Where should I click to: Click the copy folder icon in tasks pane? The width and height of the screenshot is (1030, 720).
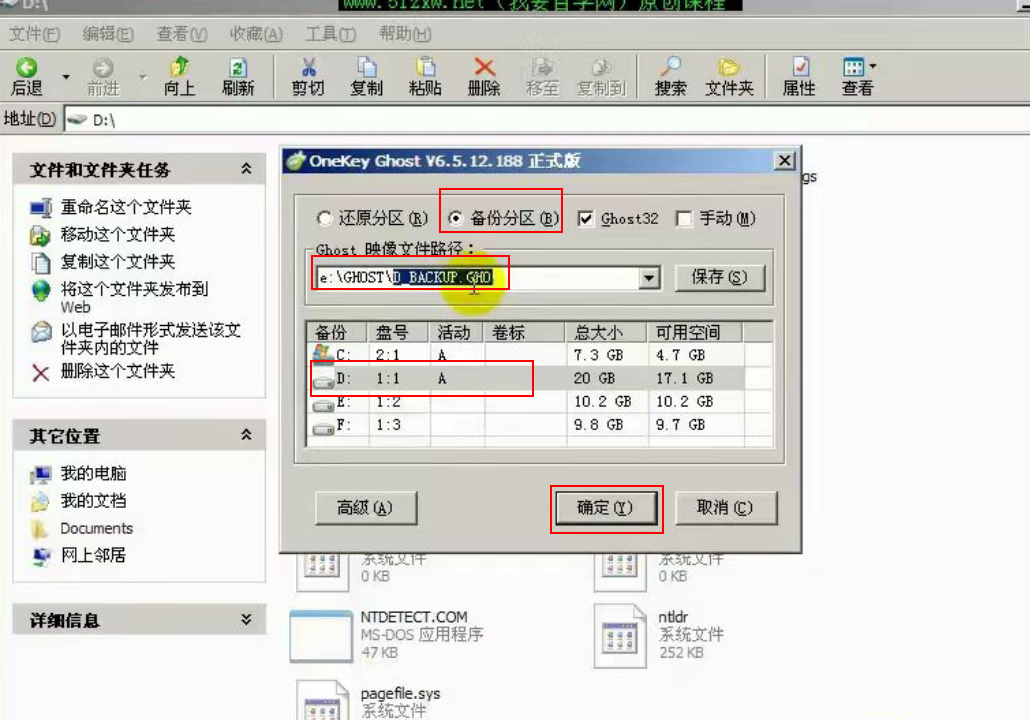point(41,263)
